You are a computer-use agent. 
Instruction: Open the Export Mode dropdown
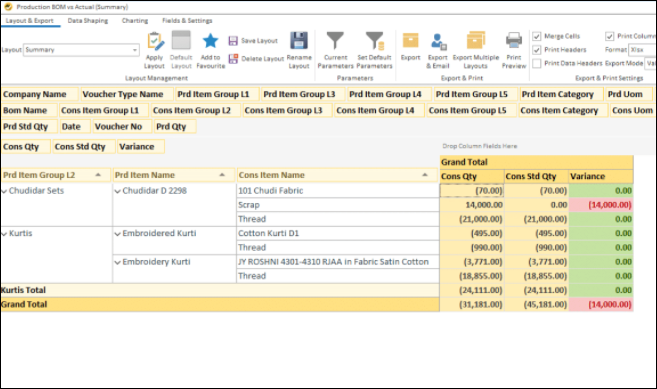coord(651,63)
